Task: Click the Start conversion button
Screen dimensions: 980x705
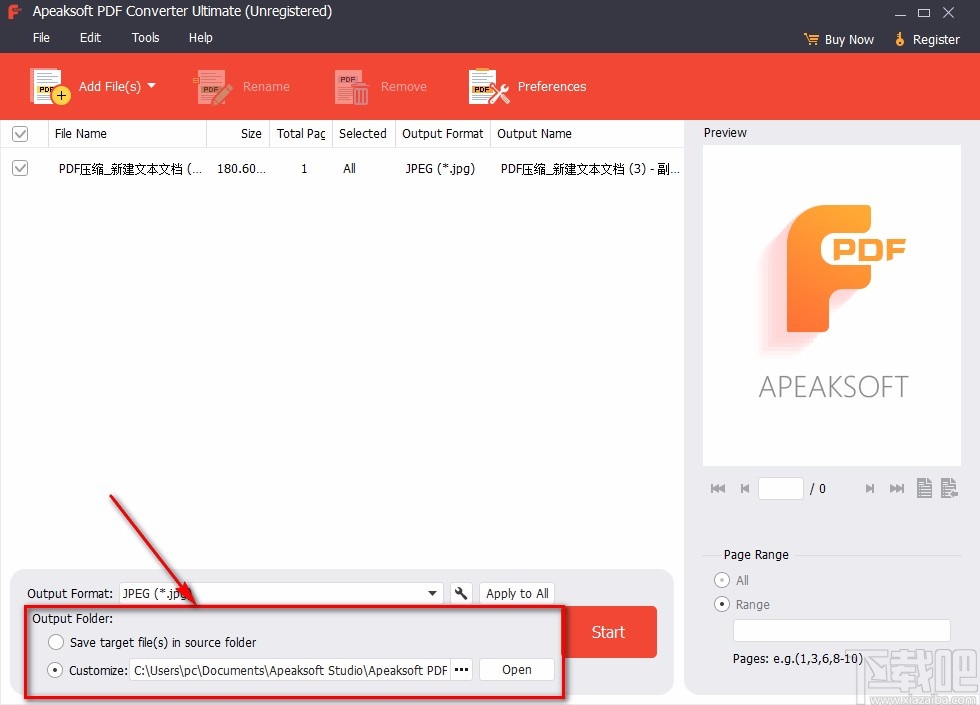Action: 608,632
